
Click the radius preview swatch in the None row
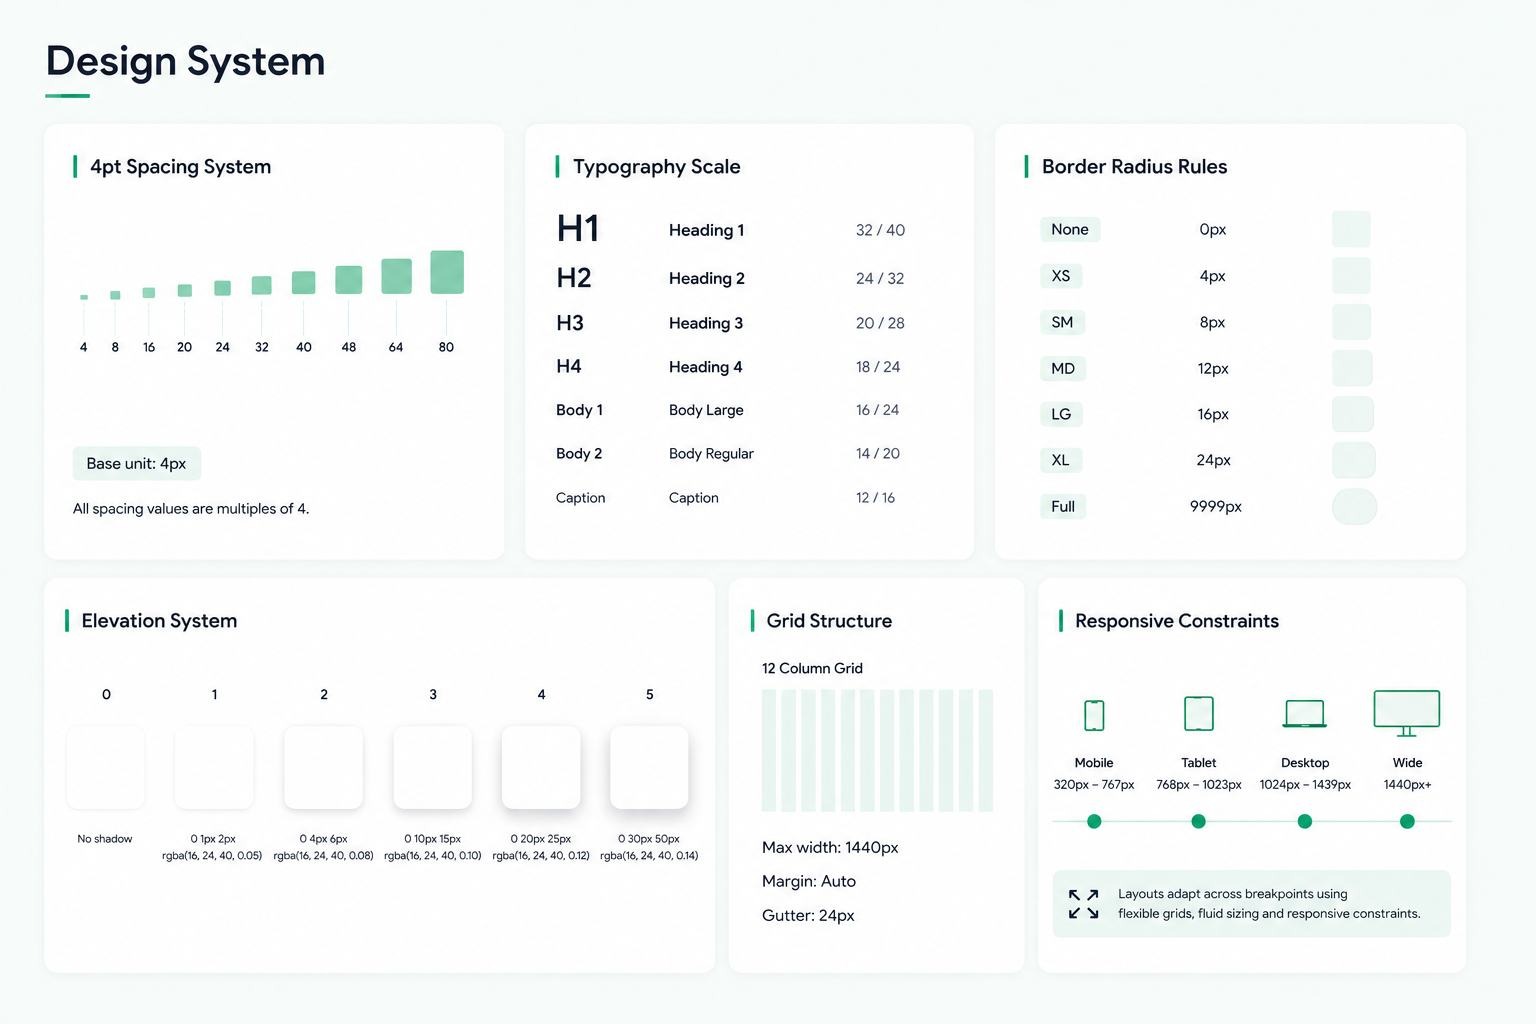pyautogui.click(x=1351, y=229)
